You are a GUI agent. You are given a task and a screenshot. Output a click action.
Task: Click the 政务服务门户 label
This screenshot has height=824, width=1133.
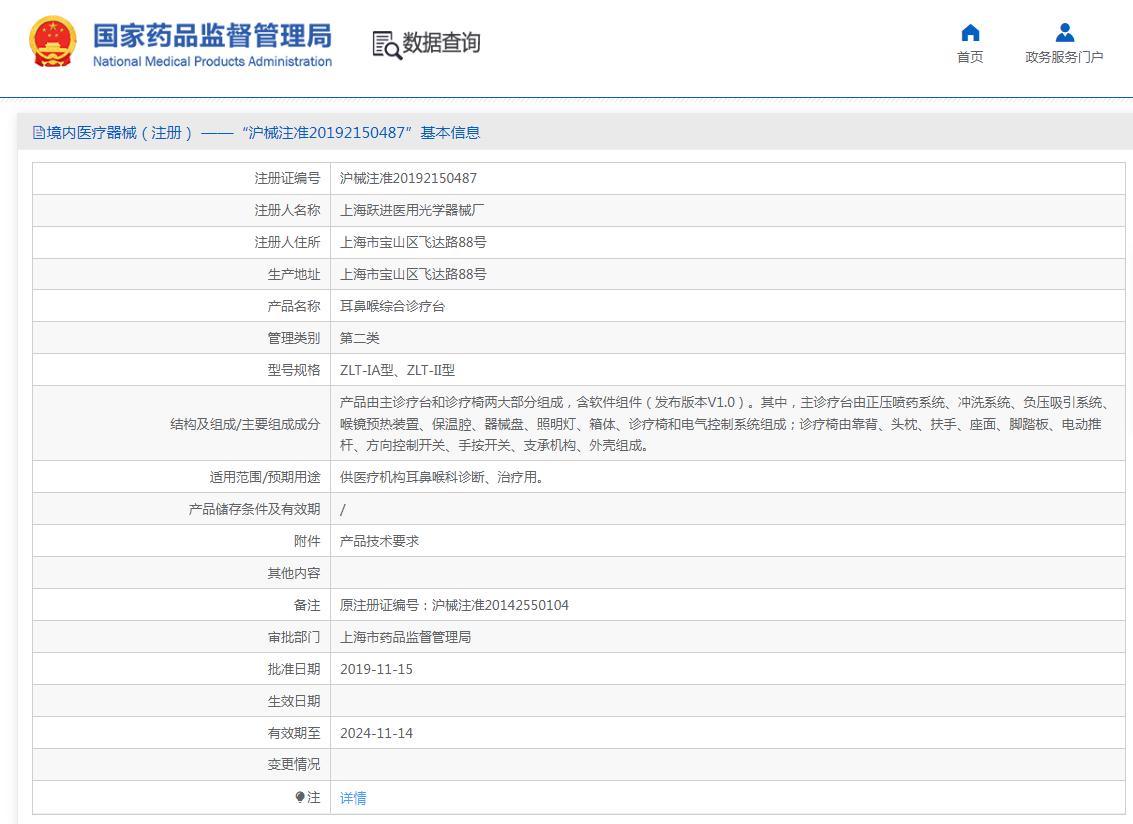click(1064, 57)
